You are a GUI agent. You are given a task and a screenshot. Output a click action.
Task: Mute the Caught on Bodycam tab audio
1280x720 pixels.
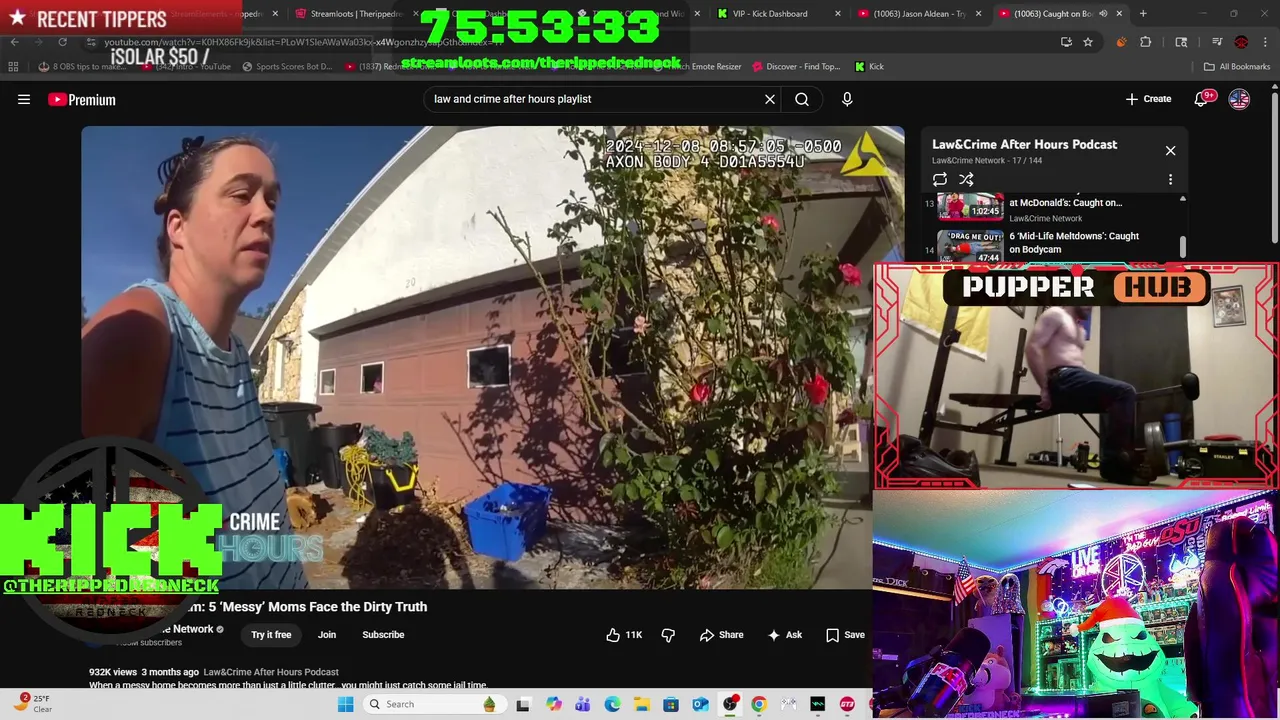click(1103, 14)
